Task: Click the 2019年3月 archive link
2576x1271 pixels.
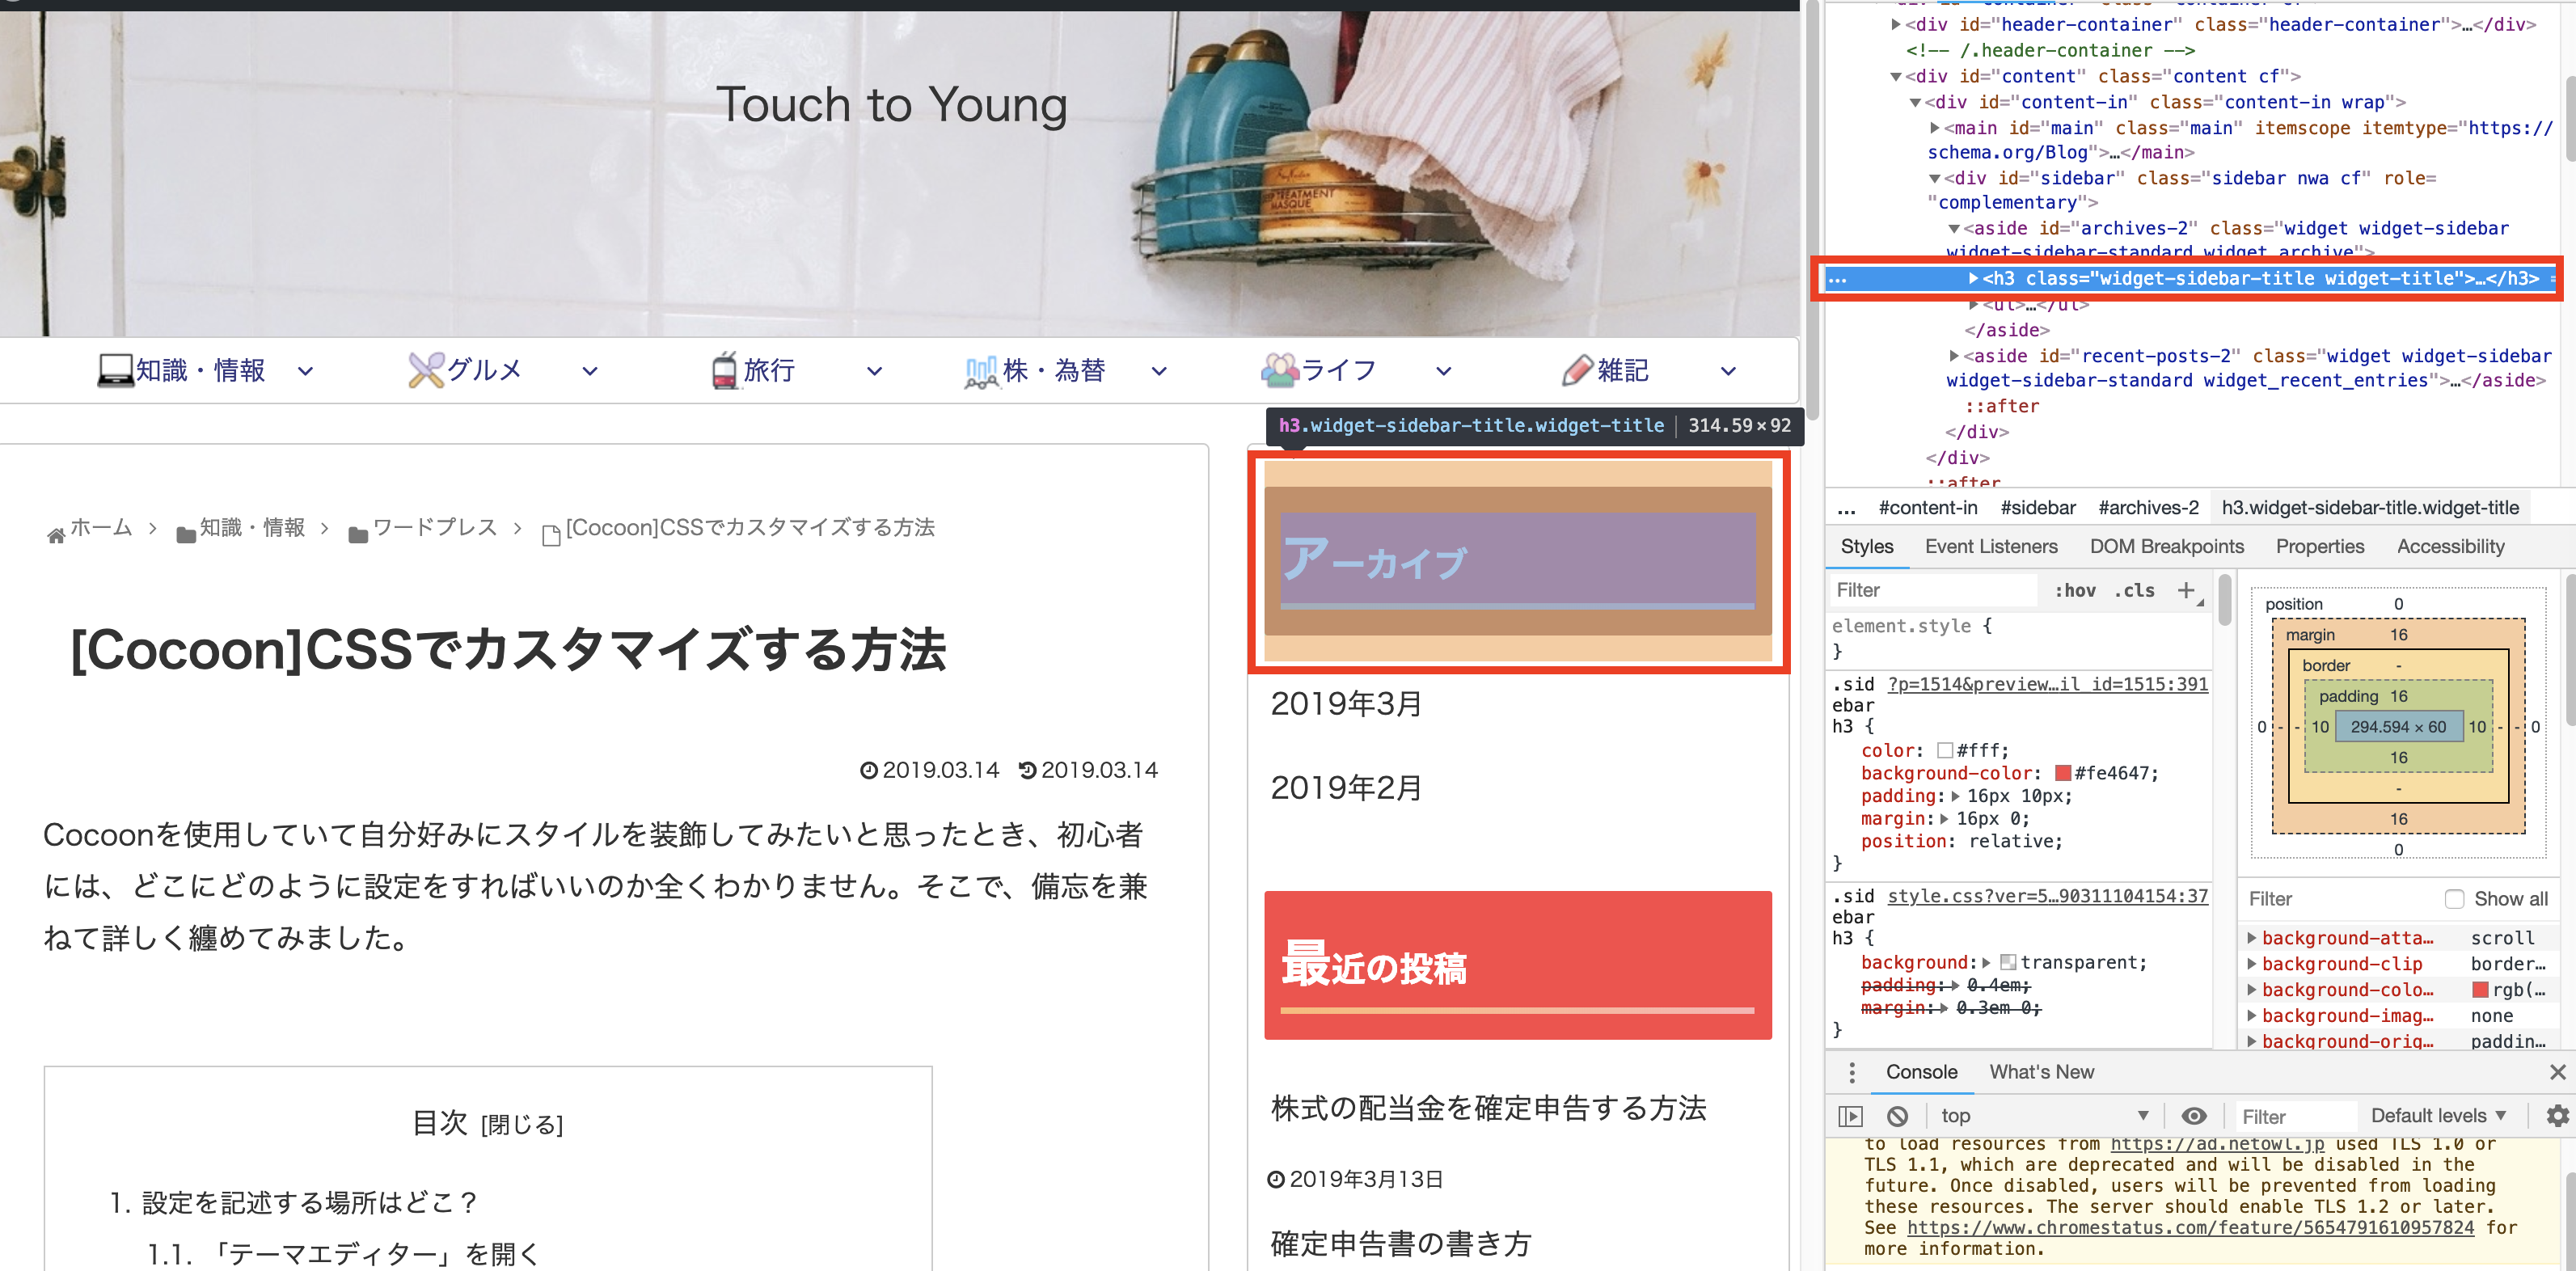Action: [x=1346, y=704]
